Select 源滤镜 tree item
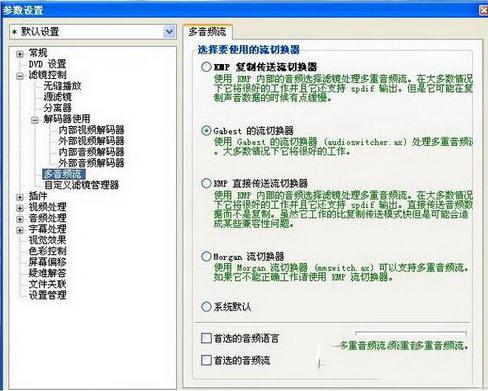 point(57,97)
